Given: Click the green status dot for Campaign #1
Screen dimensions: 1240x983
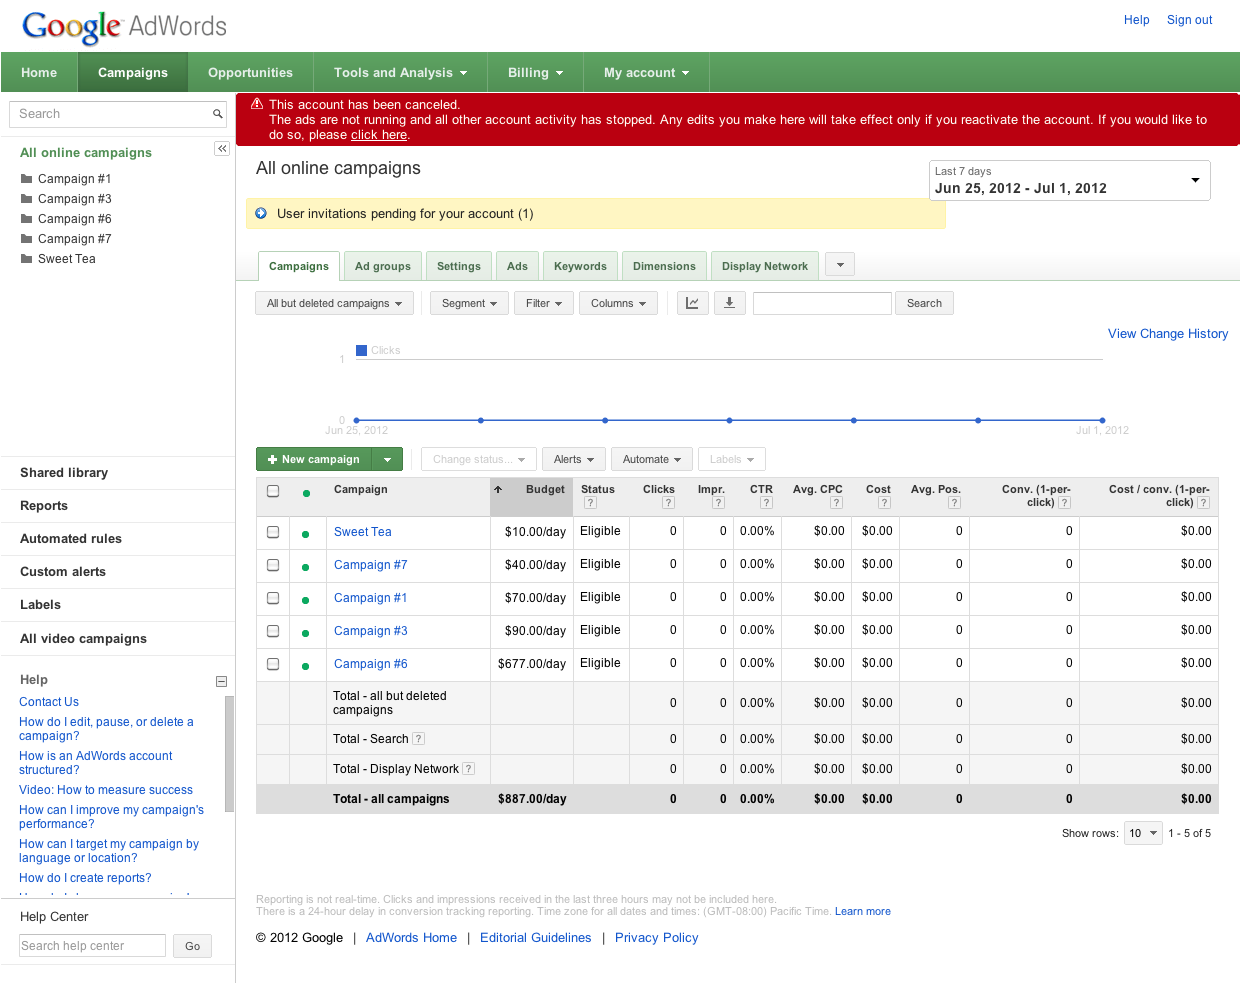Looking at the screenshot, I should pyautogui.click(x=306, y=599).
